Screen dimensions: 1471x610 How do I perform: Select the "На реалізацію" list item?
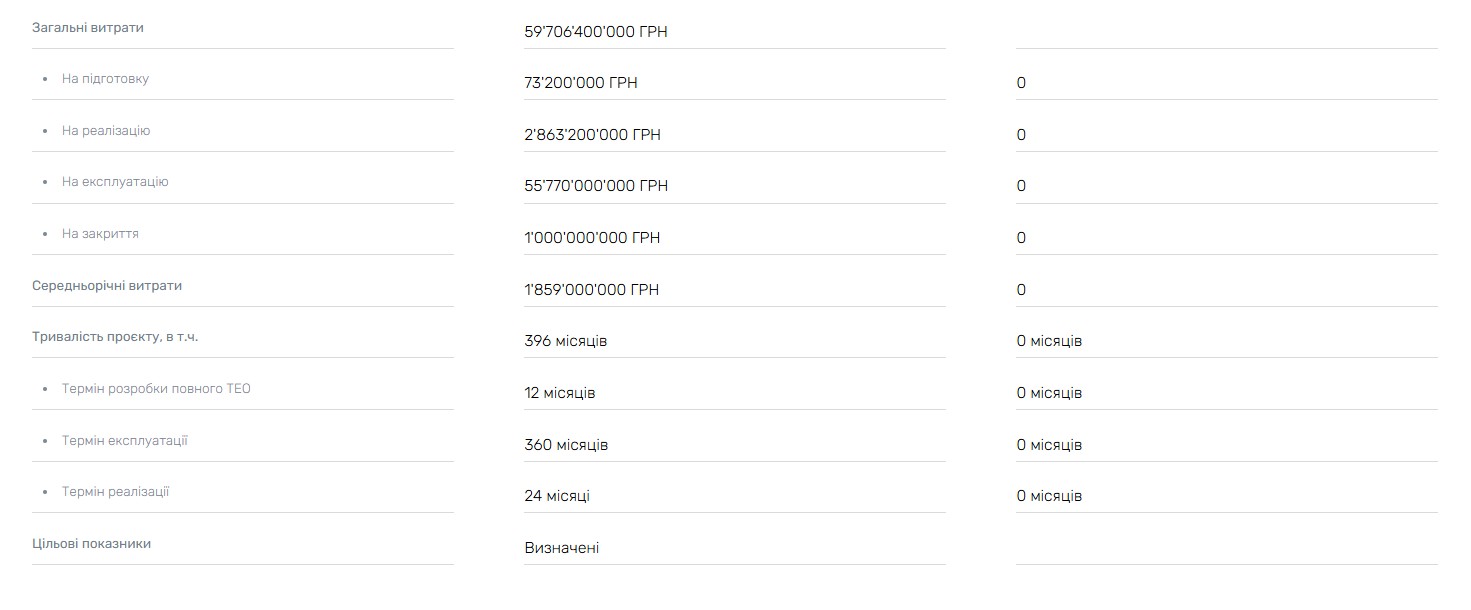(106, 131)
